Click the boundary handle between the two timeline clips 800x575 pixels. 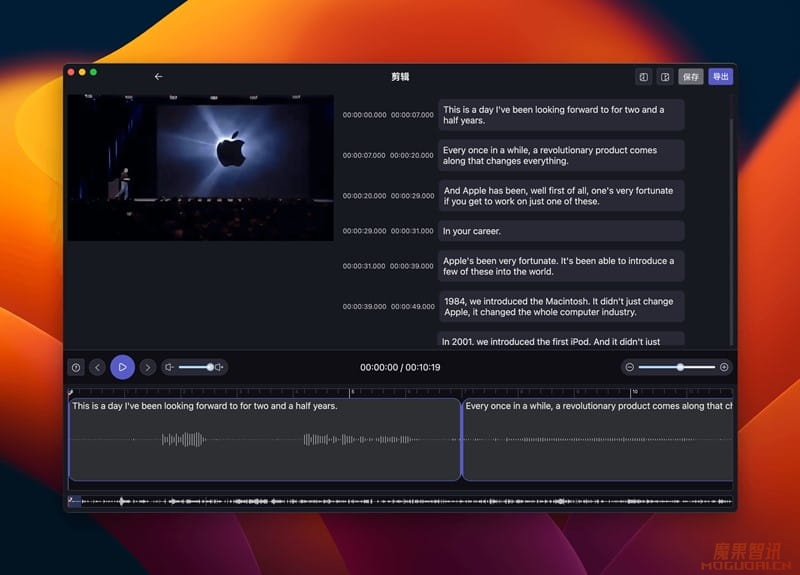[461, 439]
